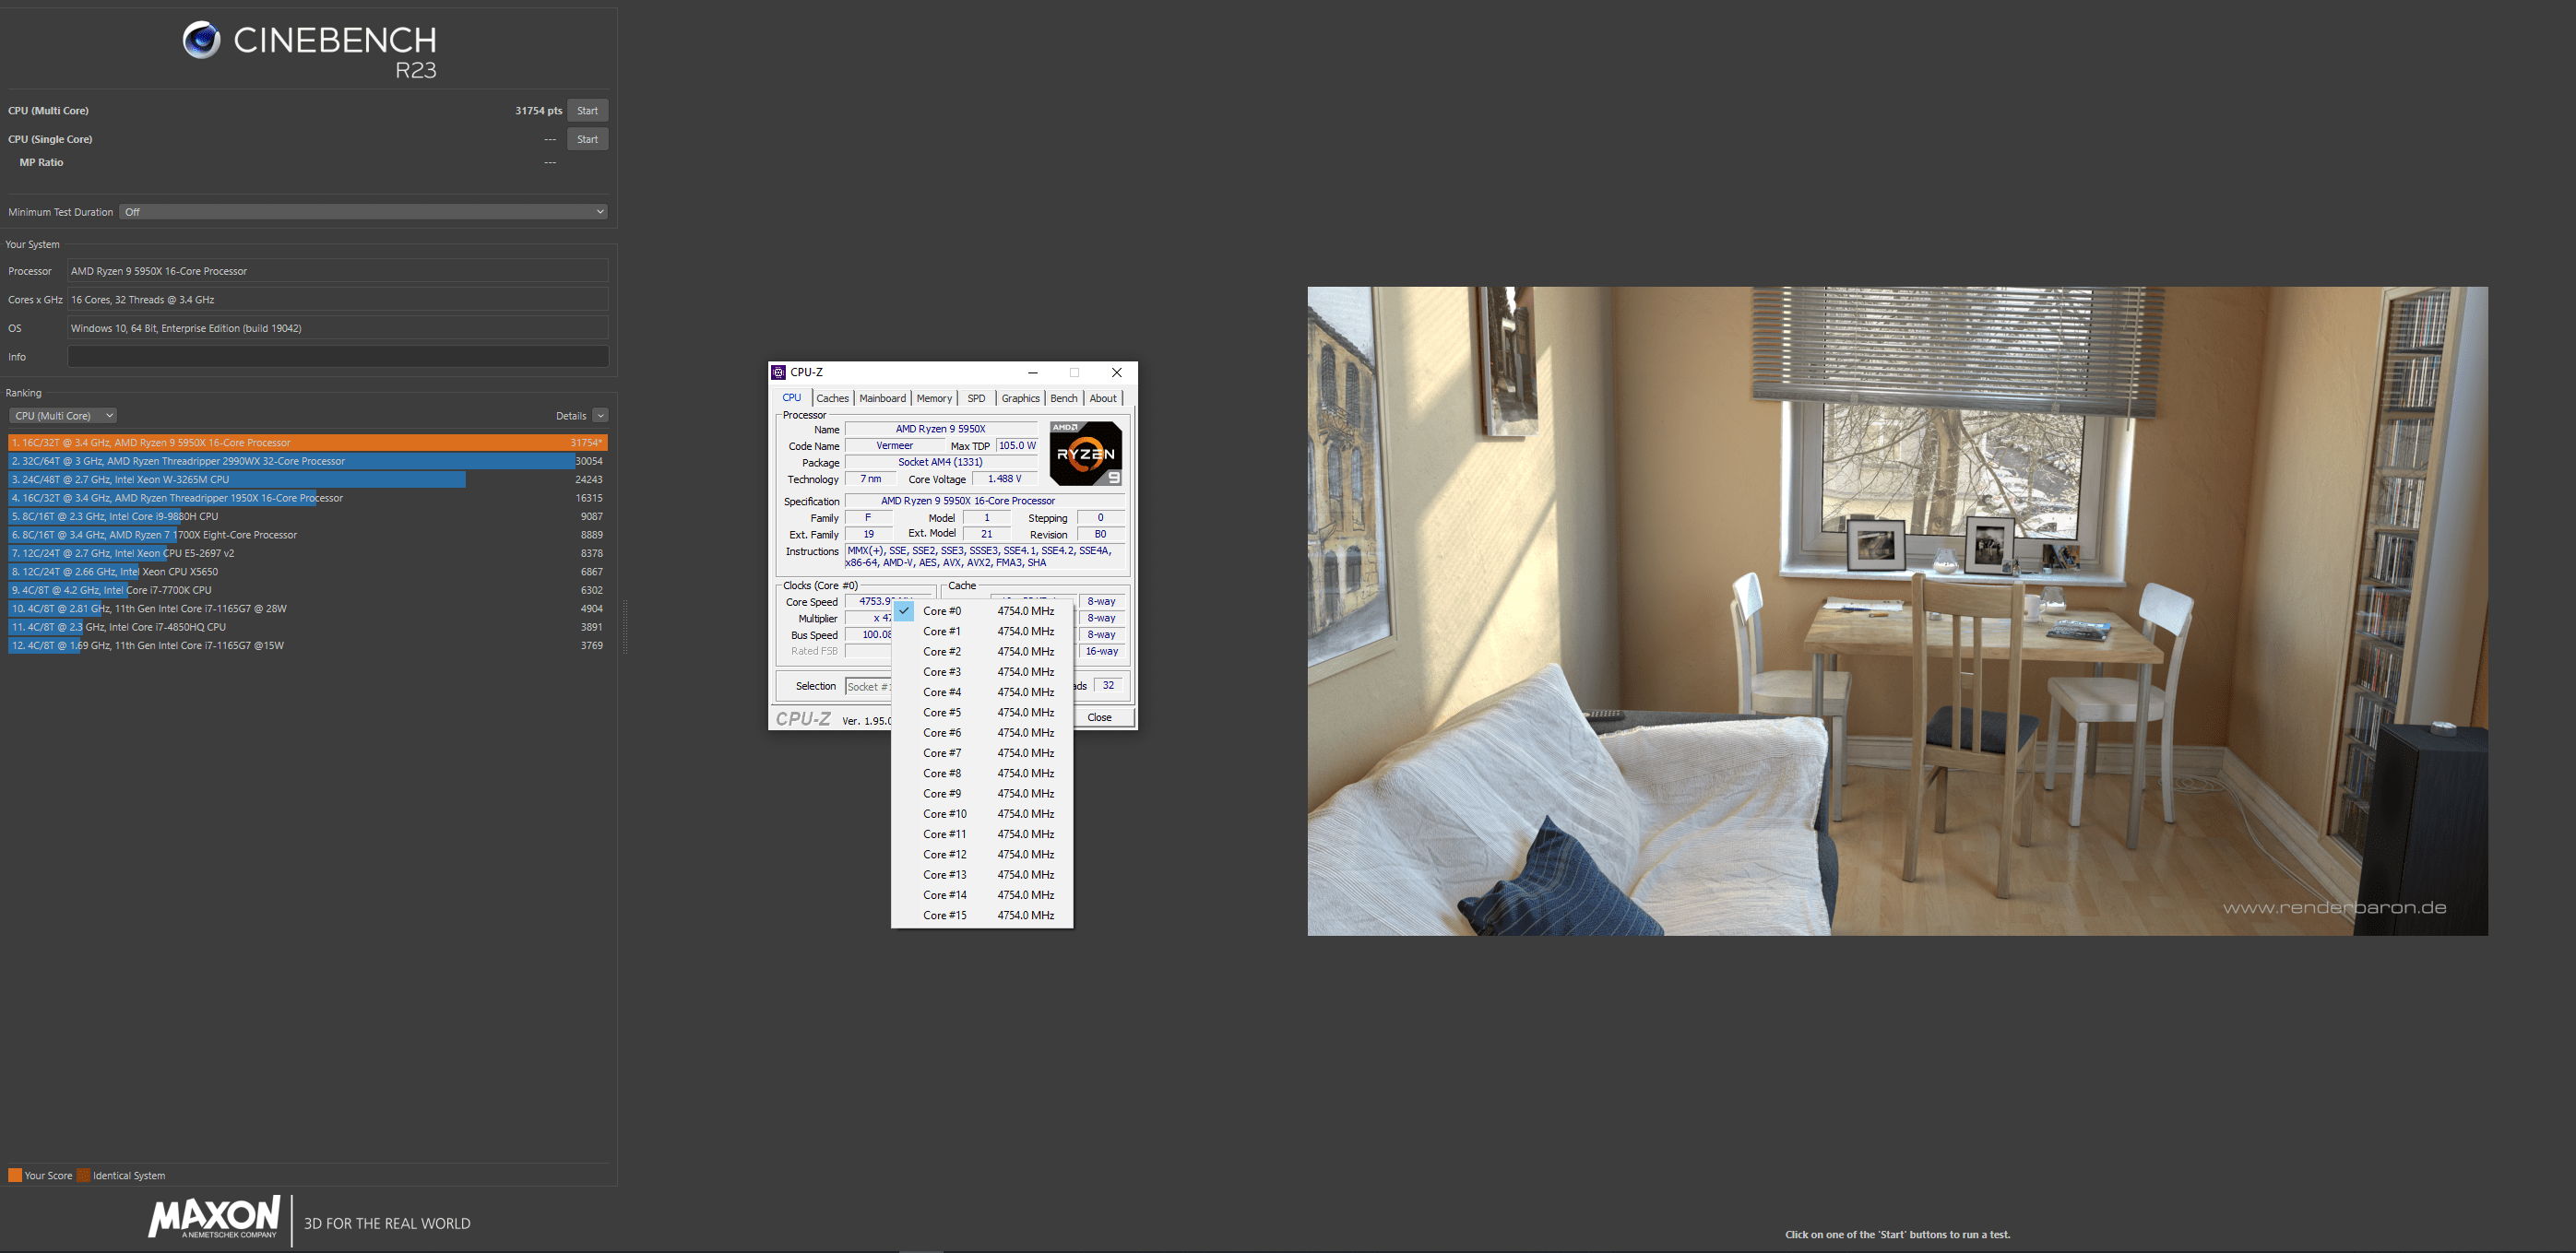
Task: Choose Core #9 from the core list
Action: (x=982, y=794)
